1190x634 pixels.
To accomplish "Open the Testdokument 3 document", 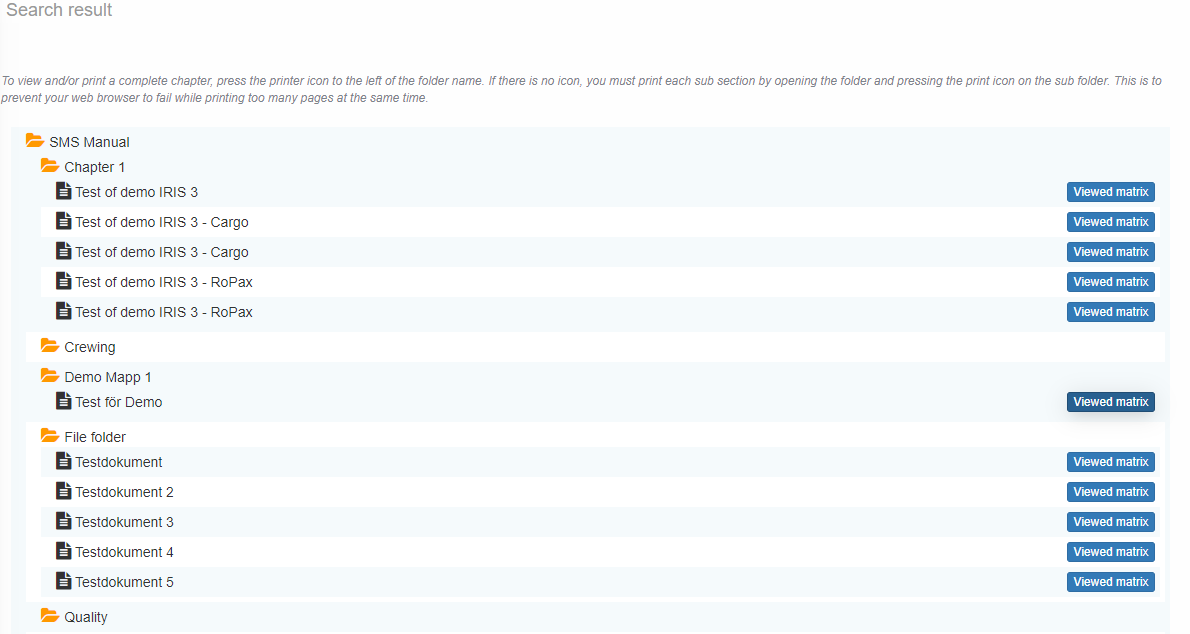I will 124,522.
